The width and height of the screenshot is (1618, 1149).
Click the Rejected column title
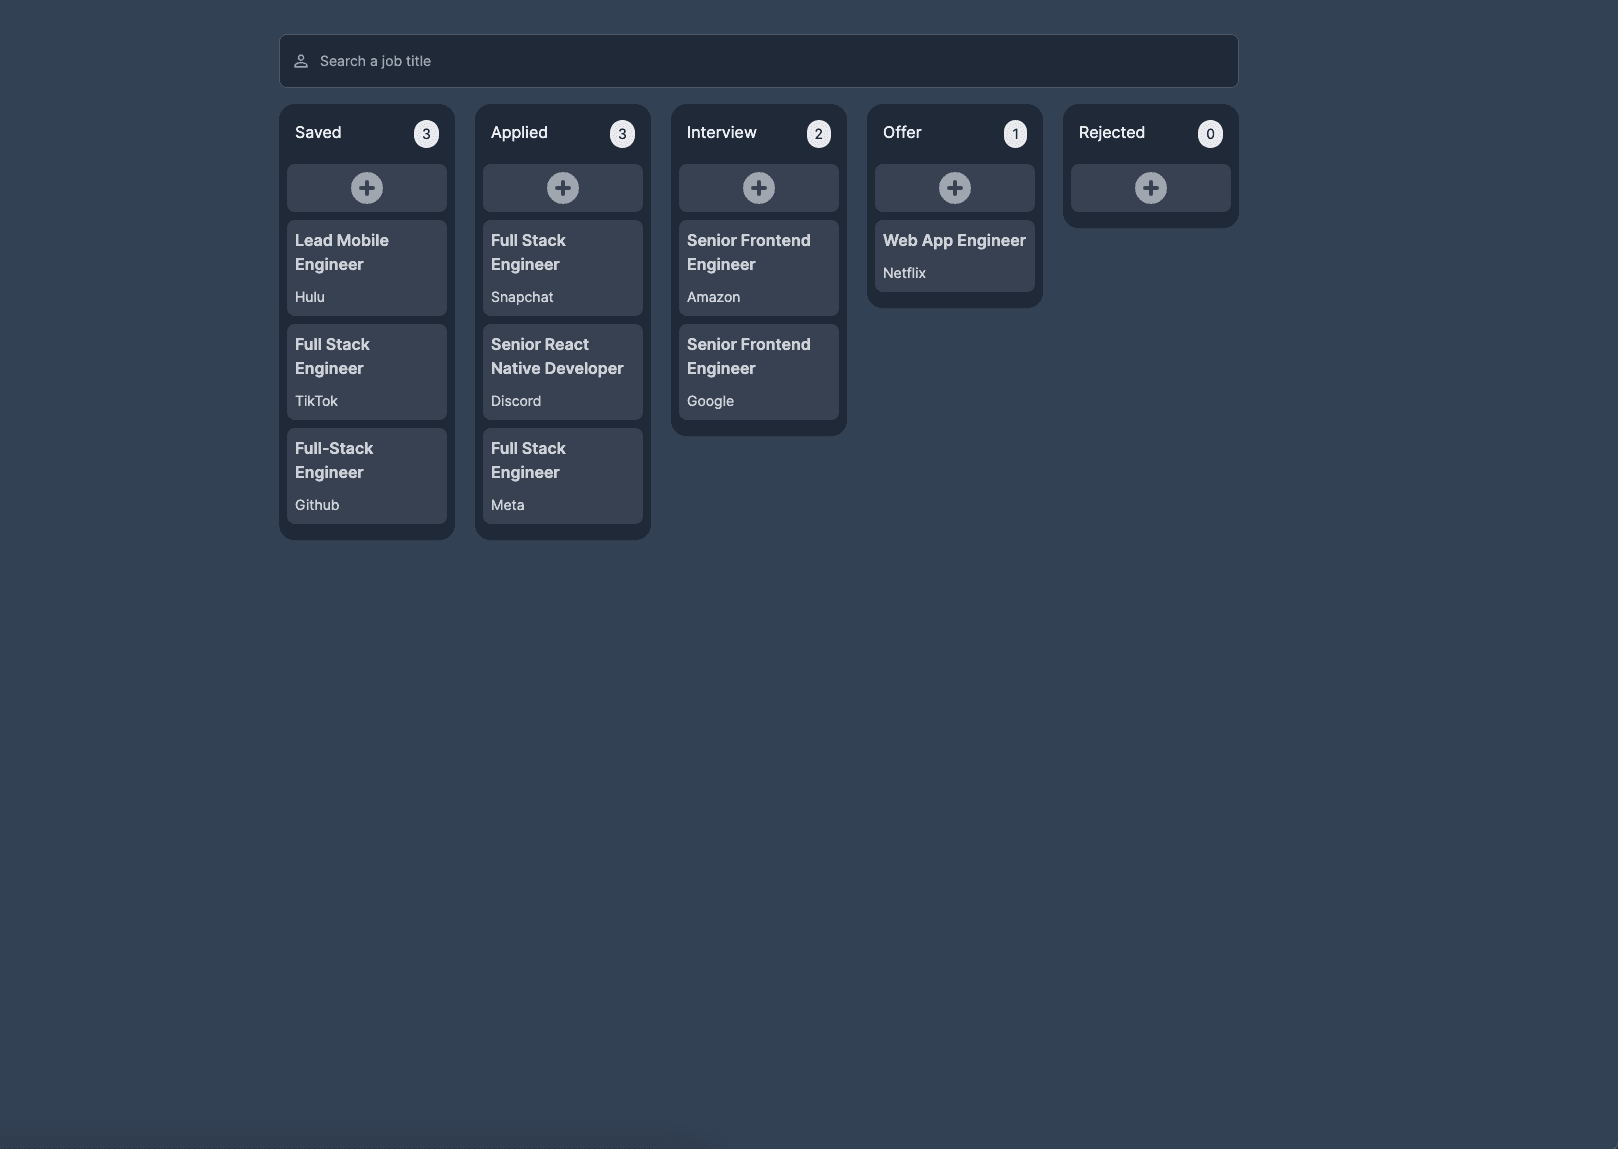[x=1112, y=133]
